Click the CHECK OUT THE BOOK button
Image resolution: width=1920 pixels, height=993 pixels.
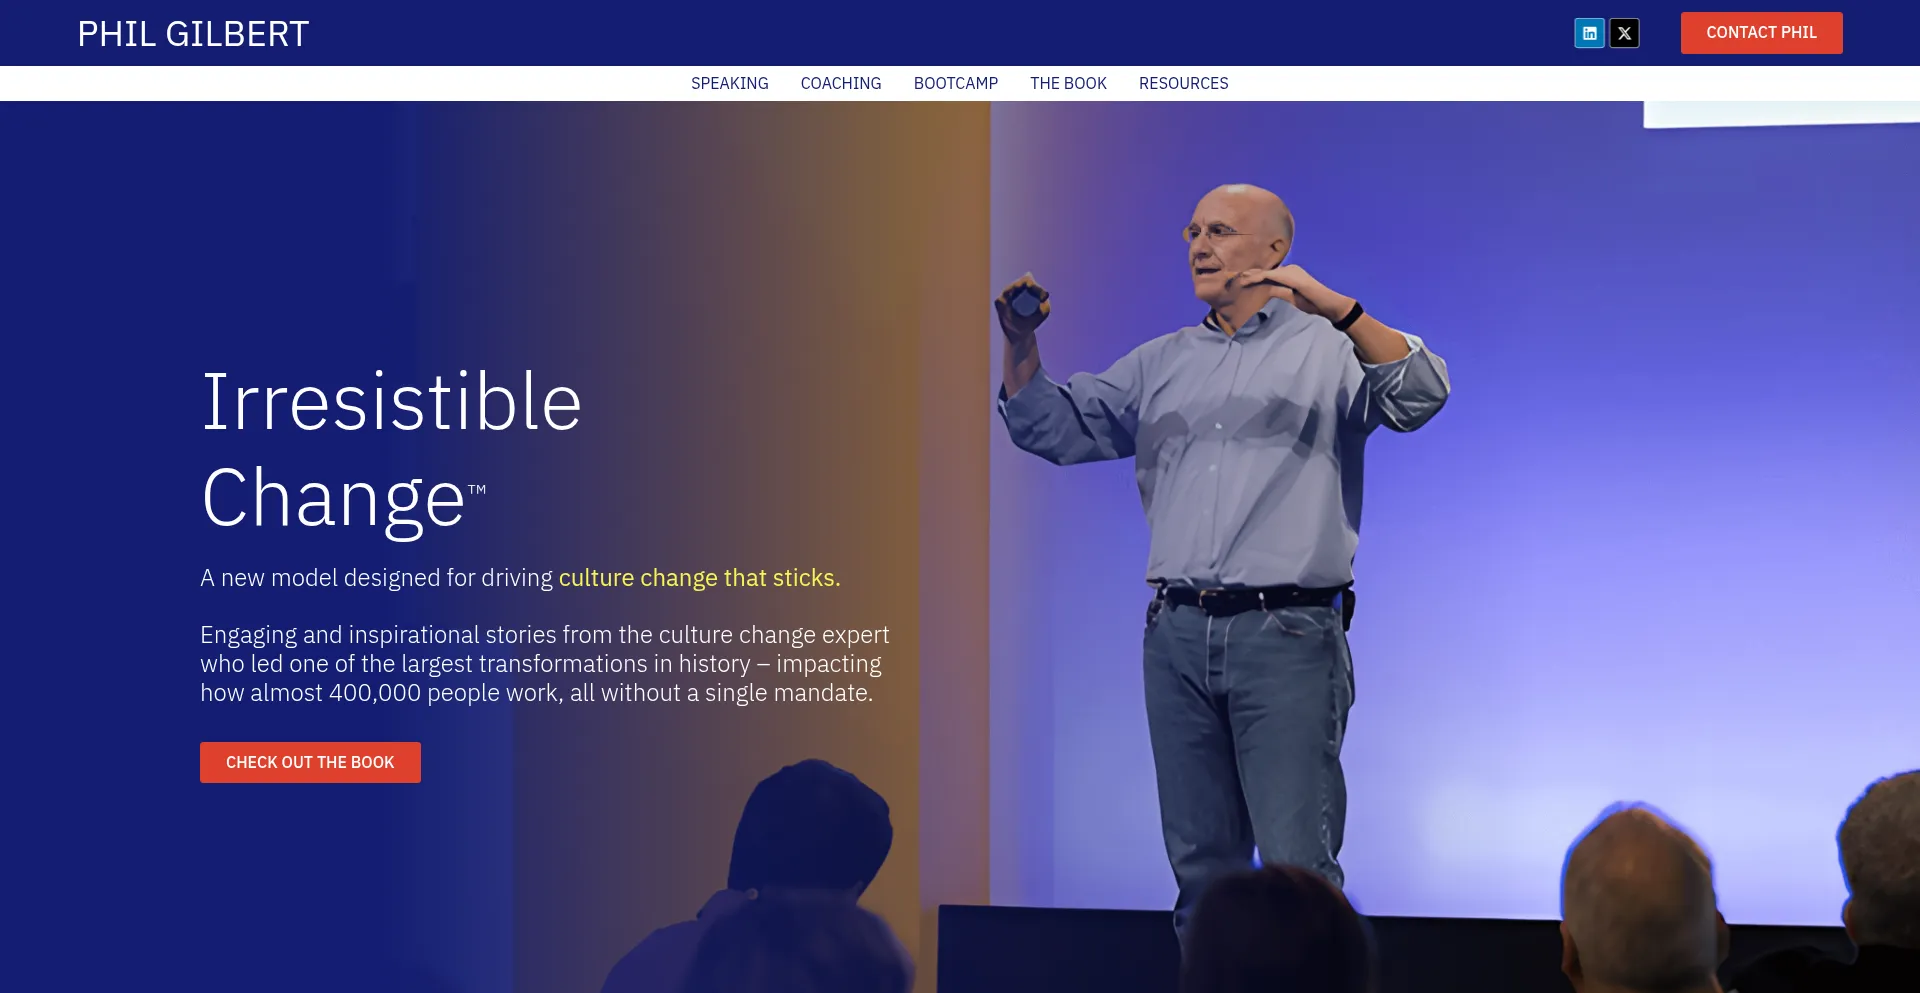pyautogui.click(x=310, y=762)
